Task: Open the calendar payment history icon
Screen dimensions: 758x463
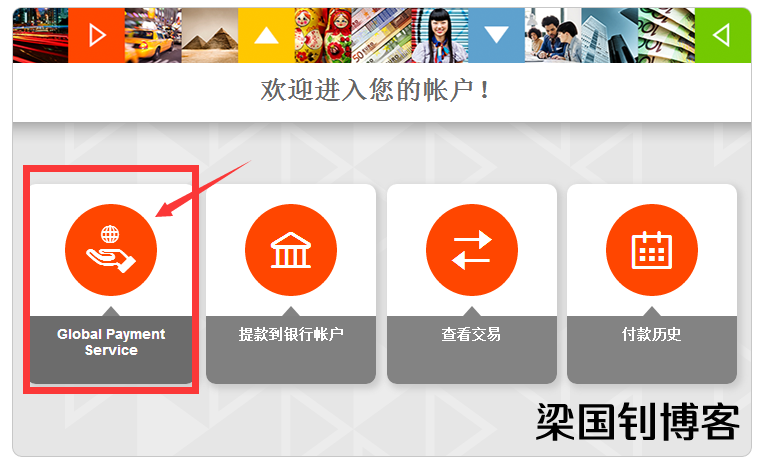Action: point(652,250)
